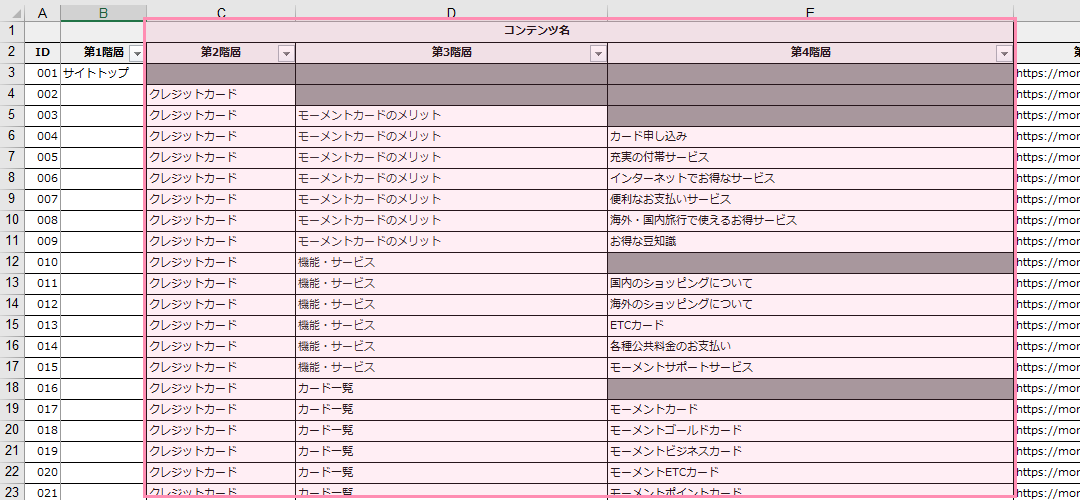
Task: Select the column D header
Action: point(451,12)
